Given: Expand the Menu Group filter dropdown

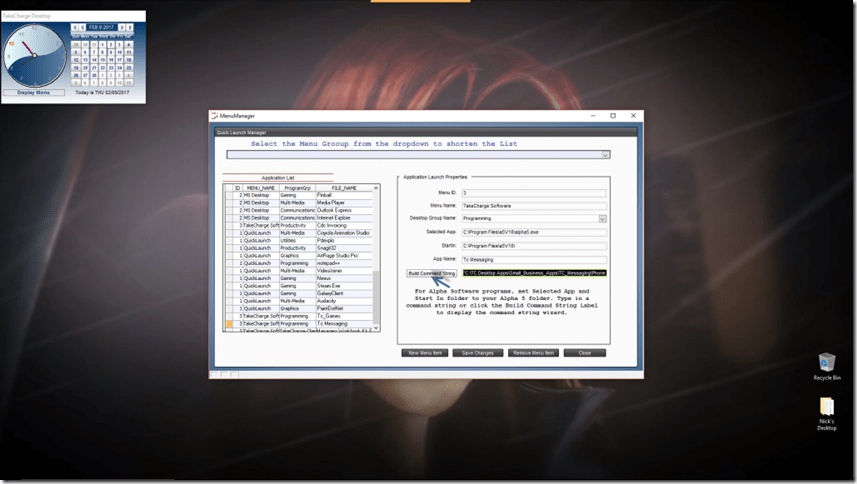Looking at the screenshot, I should point(605,155).
